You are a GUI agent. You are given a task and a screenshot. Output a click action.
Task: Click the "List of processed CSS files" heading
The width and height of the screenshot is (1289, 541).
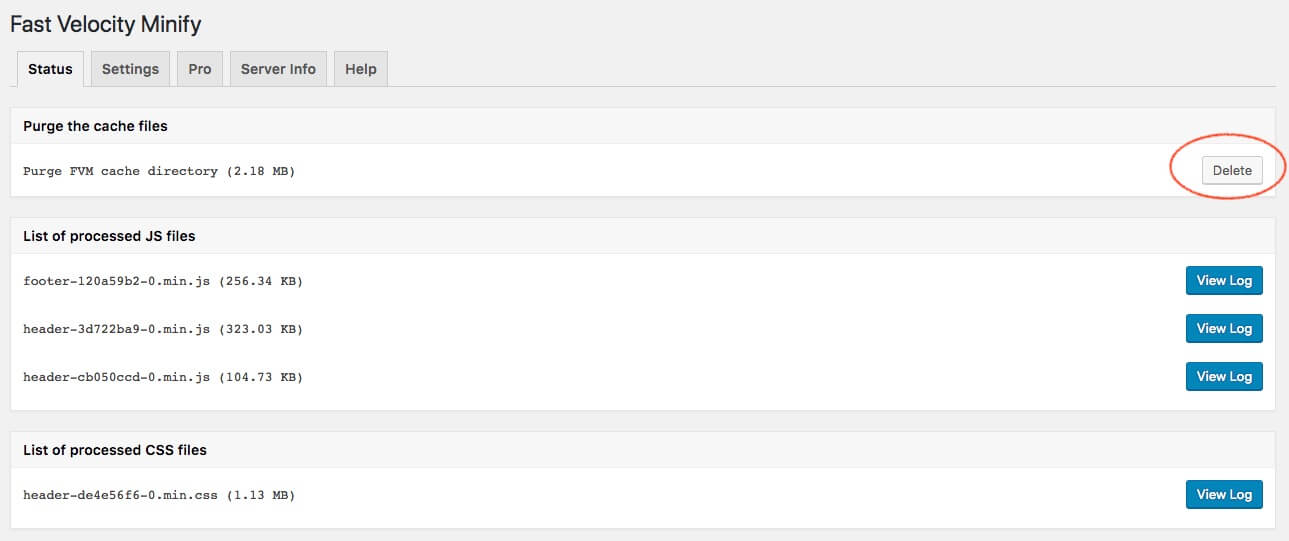coord(114,450)
